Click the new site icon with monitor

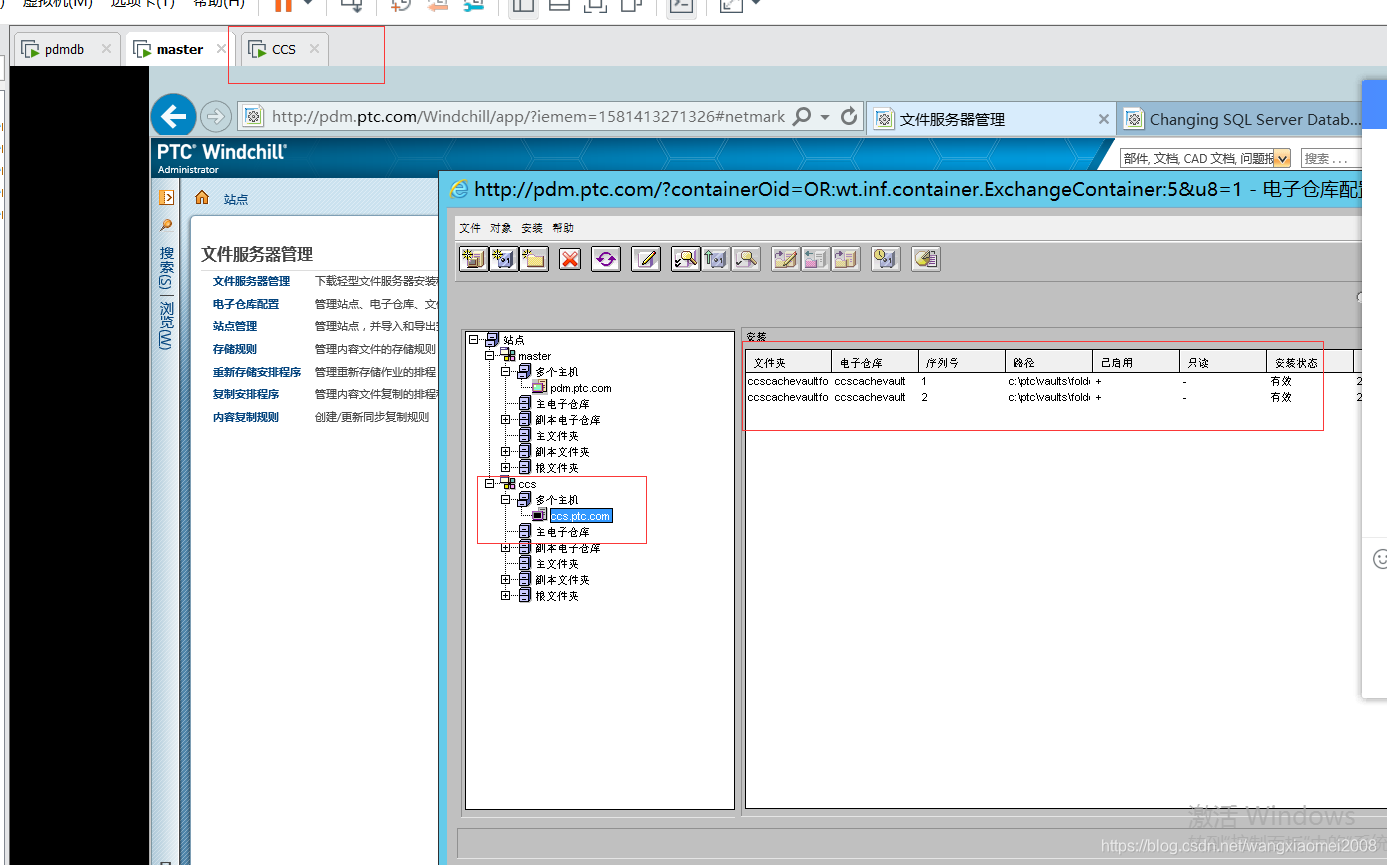[473, 259]
